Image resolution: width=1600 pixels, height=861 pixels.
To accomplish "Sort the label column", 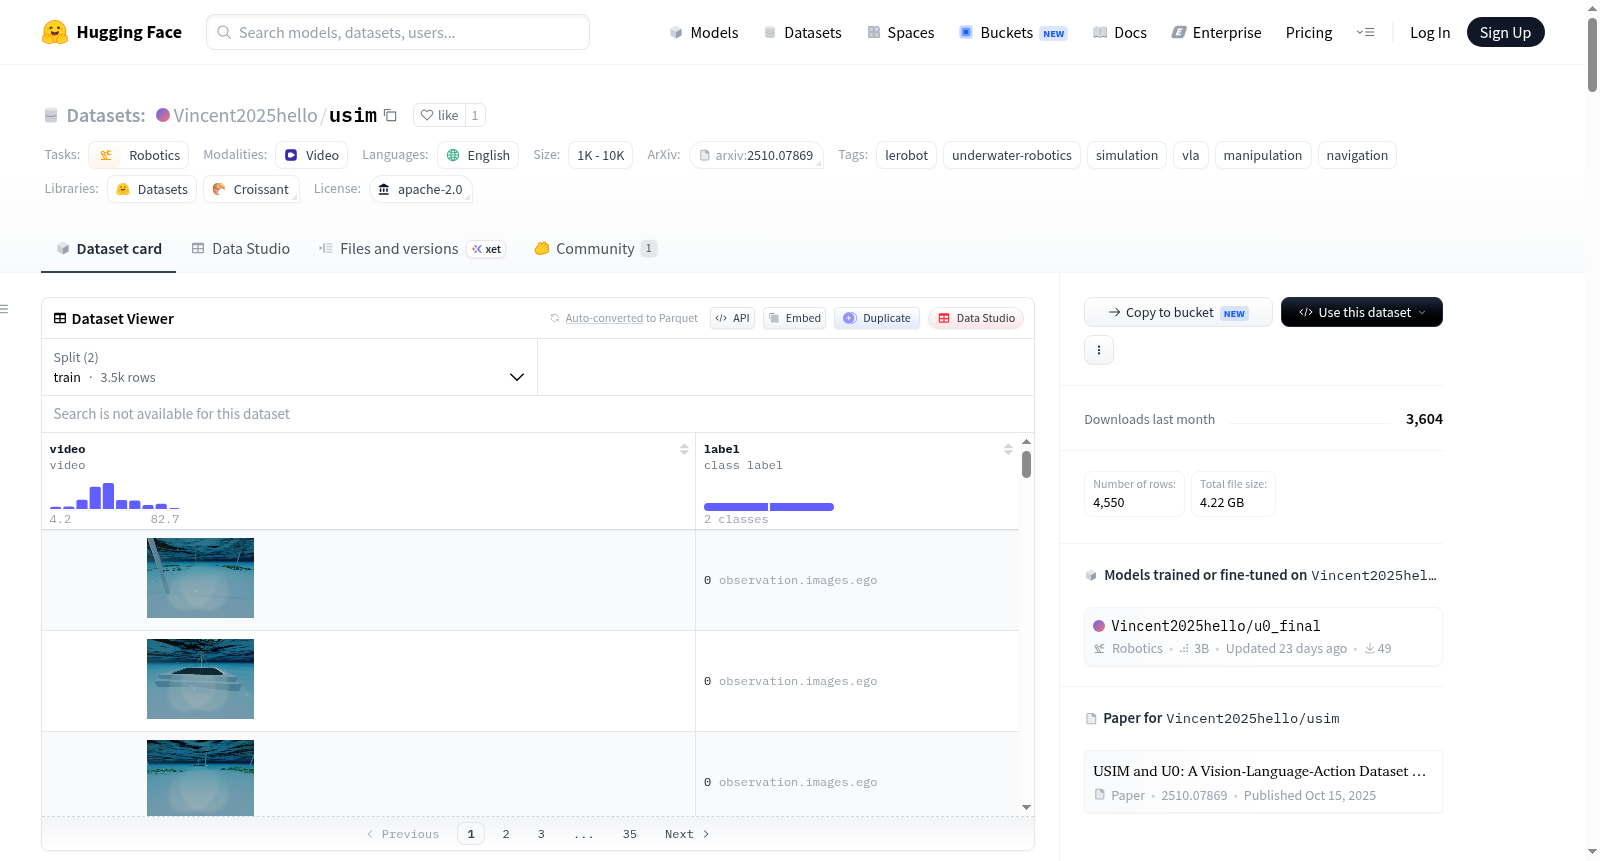I will [1008, 449].
